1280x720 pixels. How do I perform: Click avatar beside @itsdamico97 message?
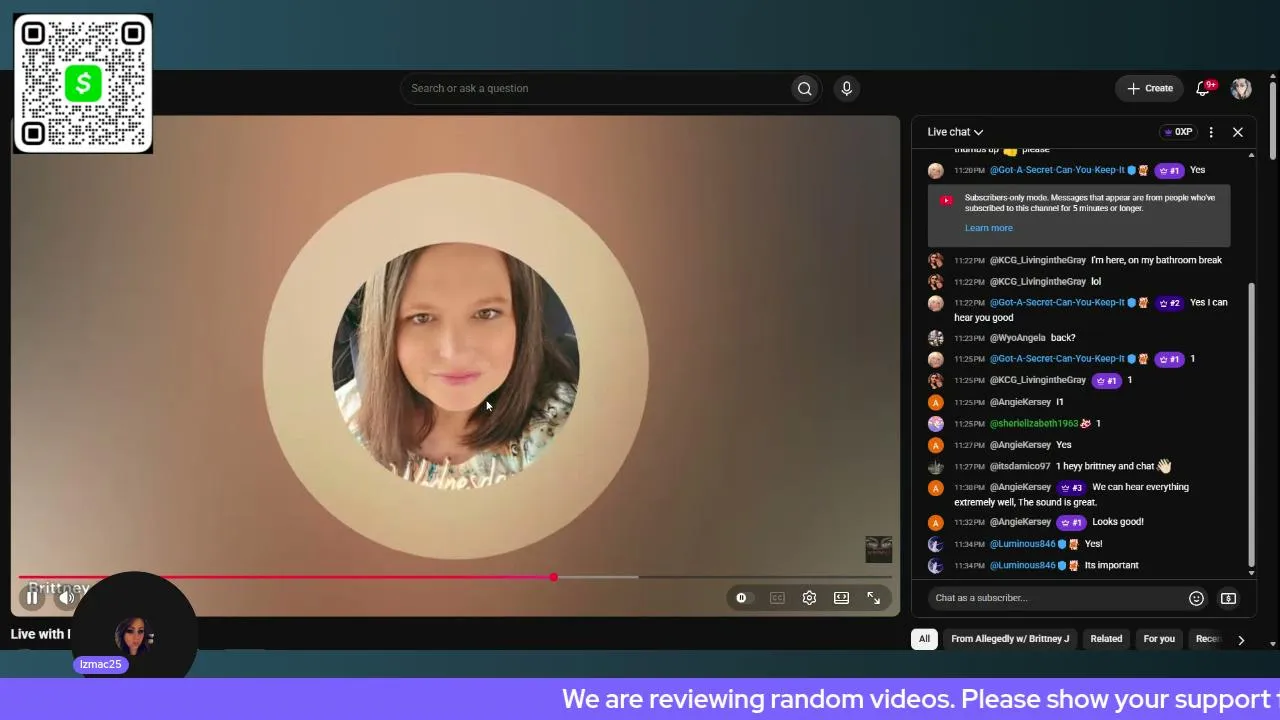tap(935, 466)
